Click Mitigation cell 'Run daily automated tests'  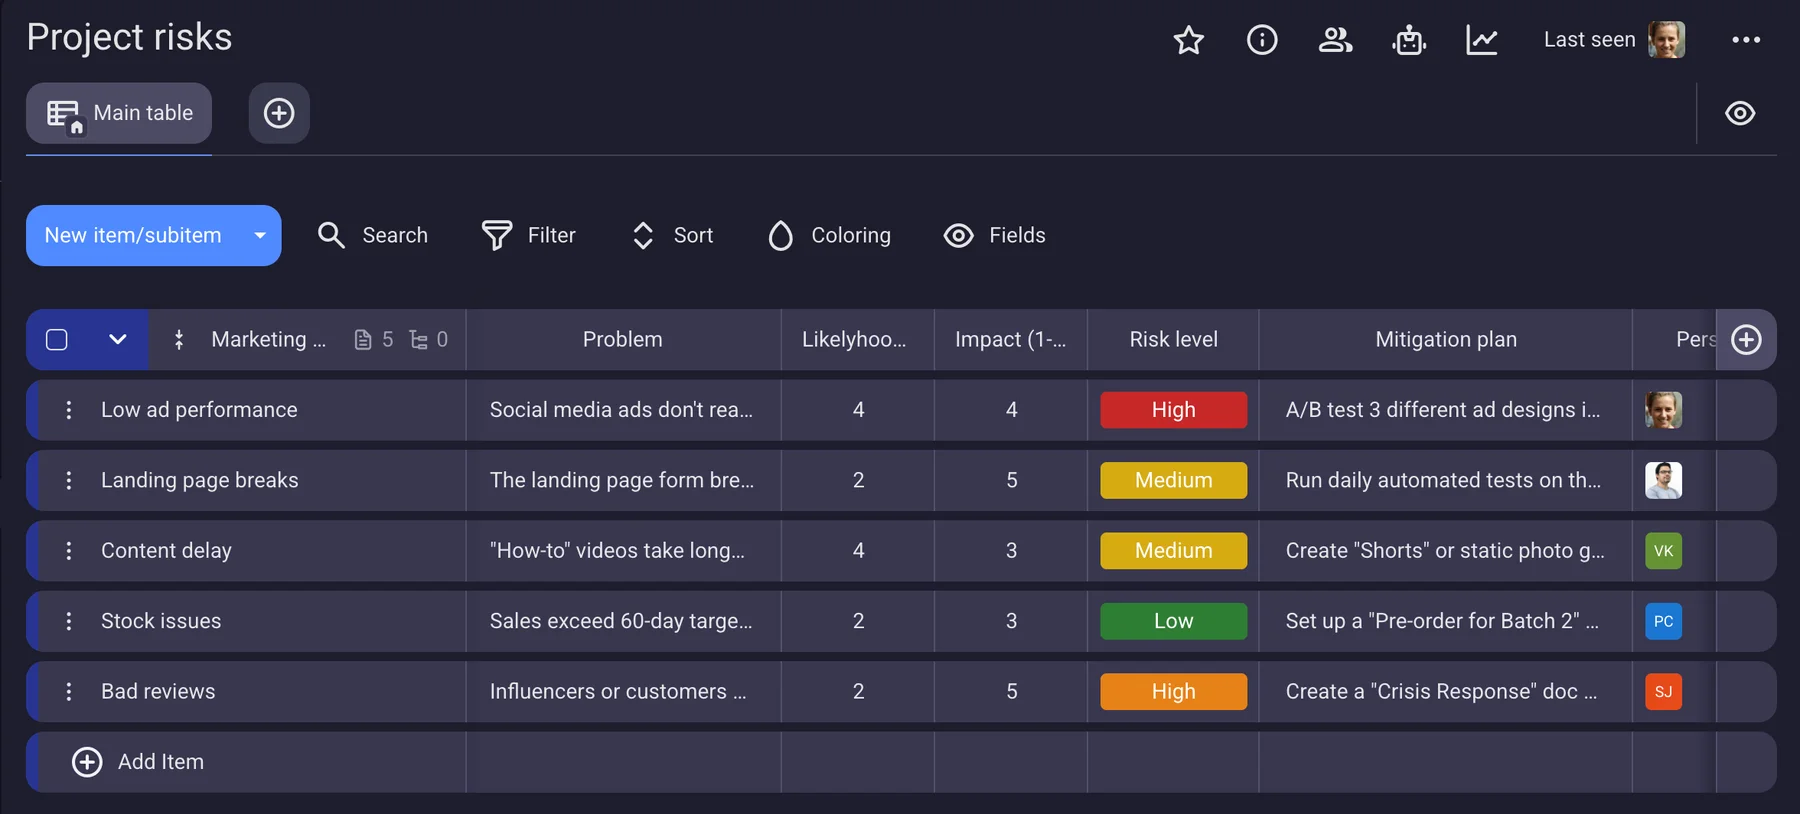point(1446,481)
